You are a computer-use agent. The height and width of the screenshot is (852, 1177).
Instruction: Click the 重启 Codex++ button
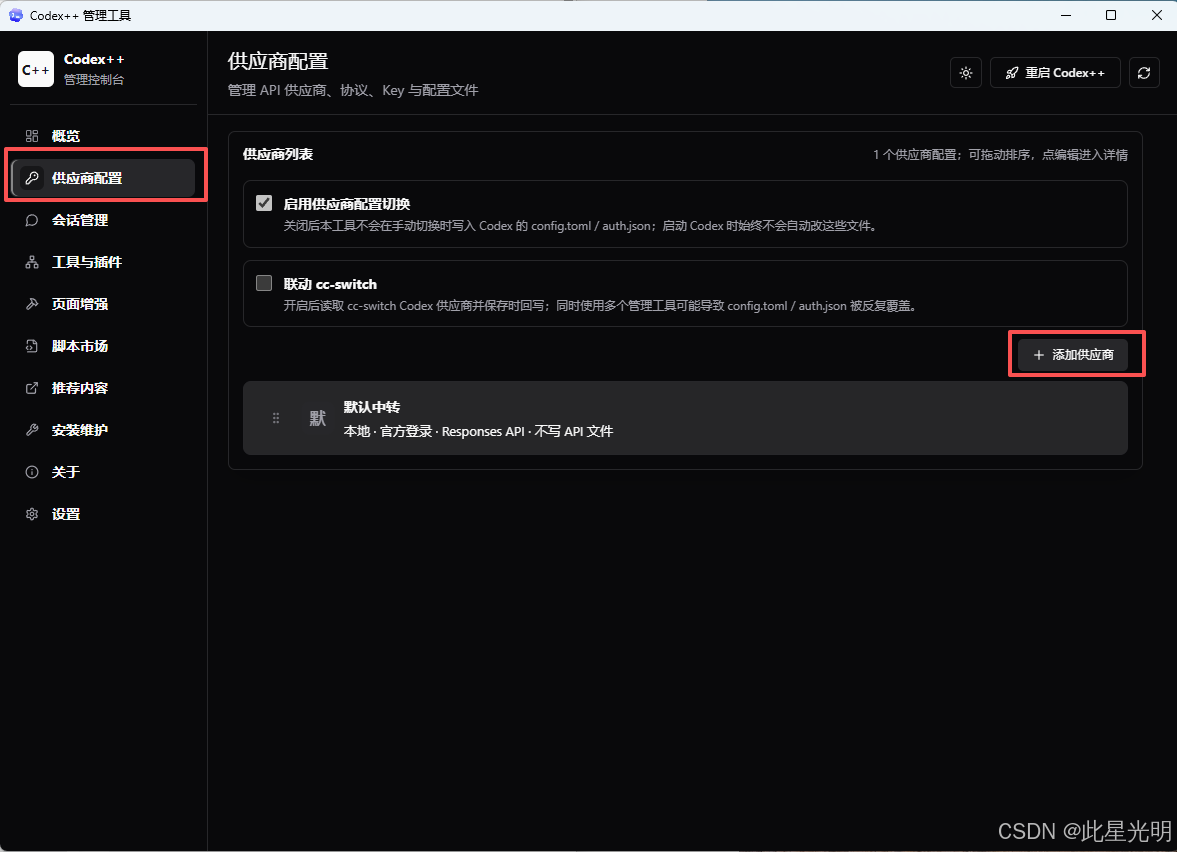coord(1055,73)
